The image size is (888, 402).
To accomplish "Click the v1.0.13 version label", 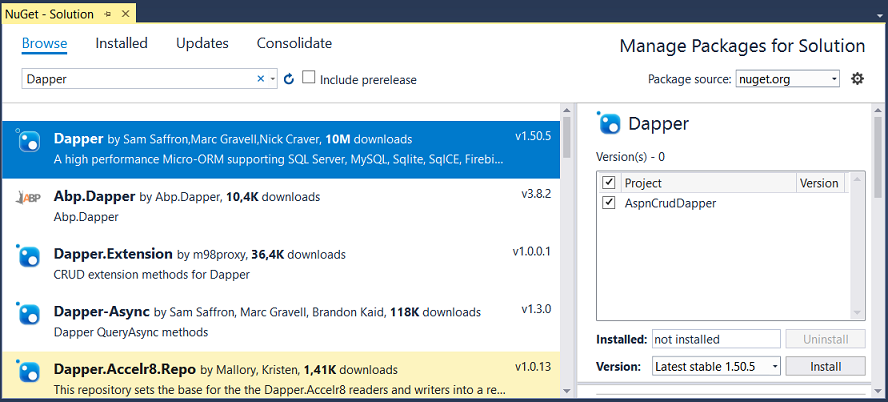I will [x=533, y=366].
